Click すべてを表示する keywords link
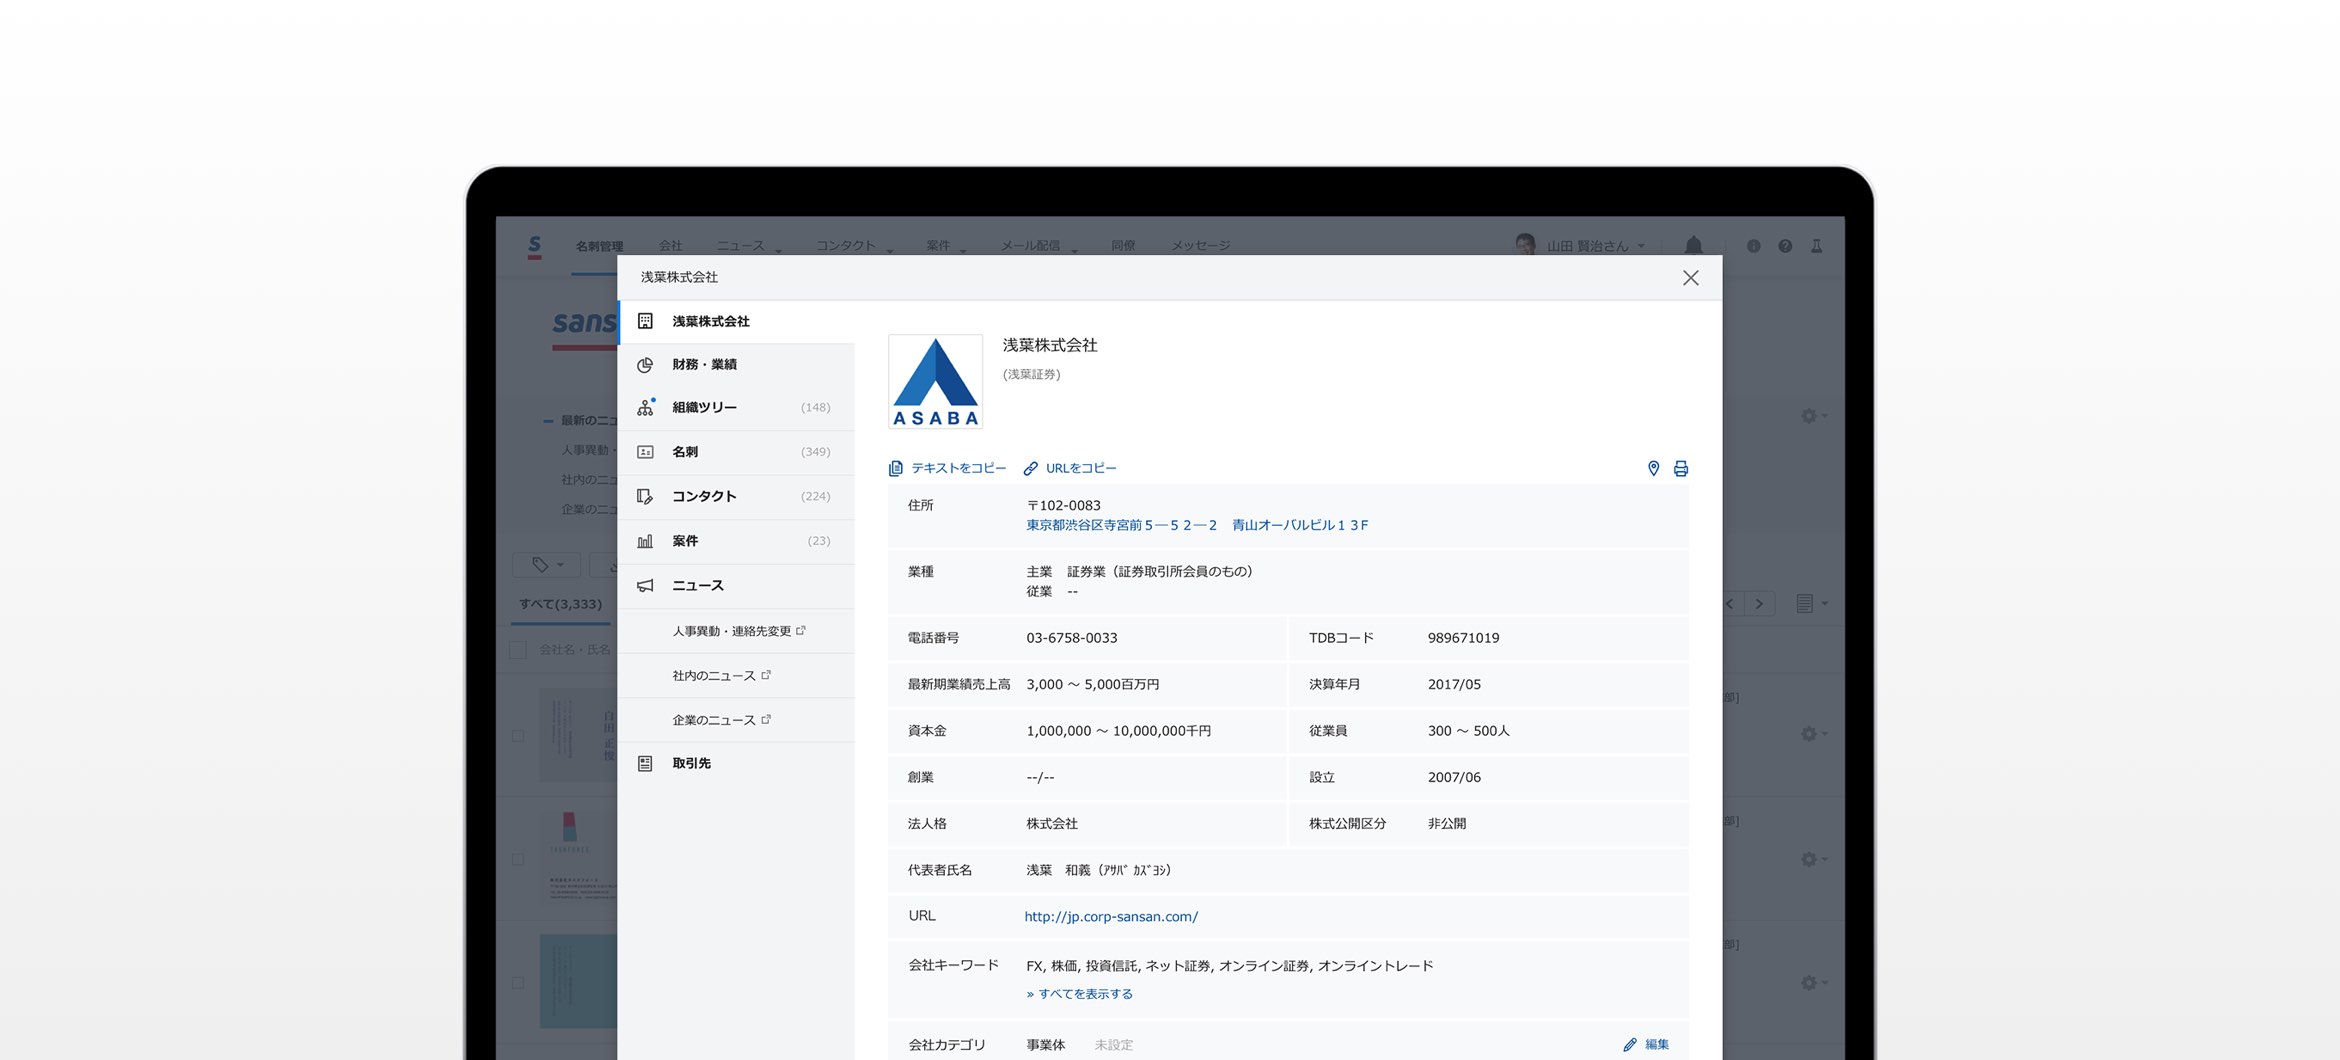Screen dimensions: 2340x1060 click(x=1079, y=994)
